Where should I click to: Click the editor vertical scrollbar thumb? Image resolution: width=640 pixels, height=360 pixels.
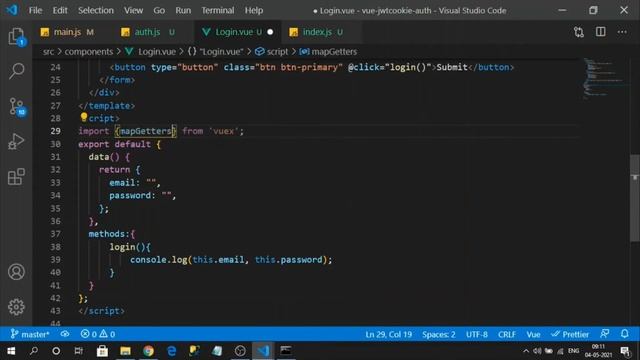[635, 198]
